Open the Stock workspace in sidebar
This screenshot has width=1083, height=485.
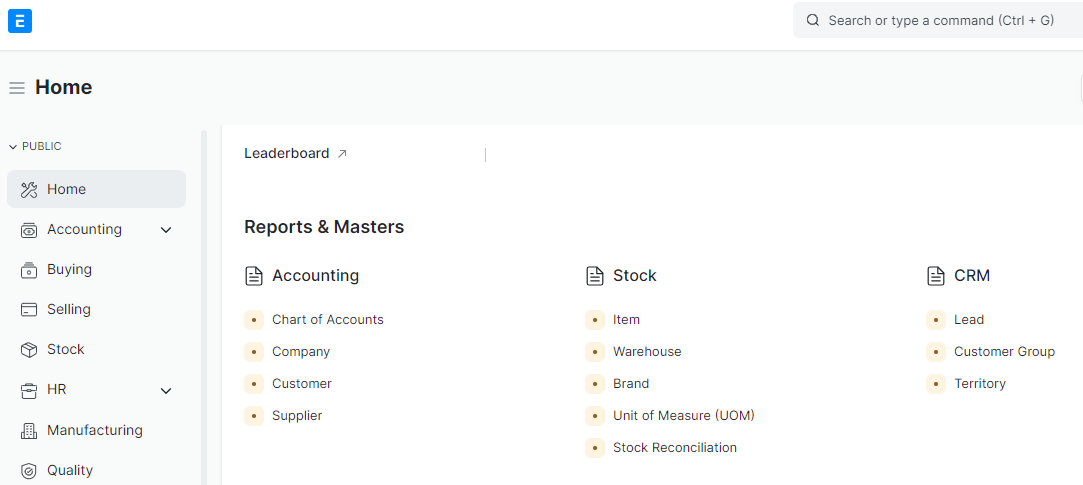point(96,350)
